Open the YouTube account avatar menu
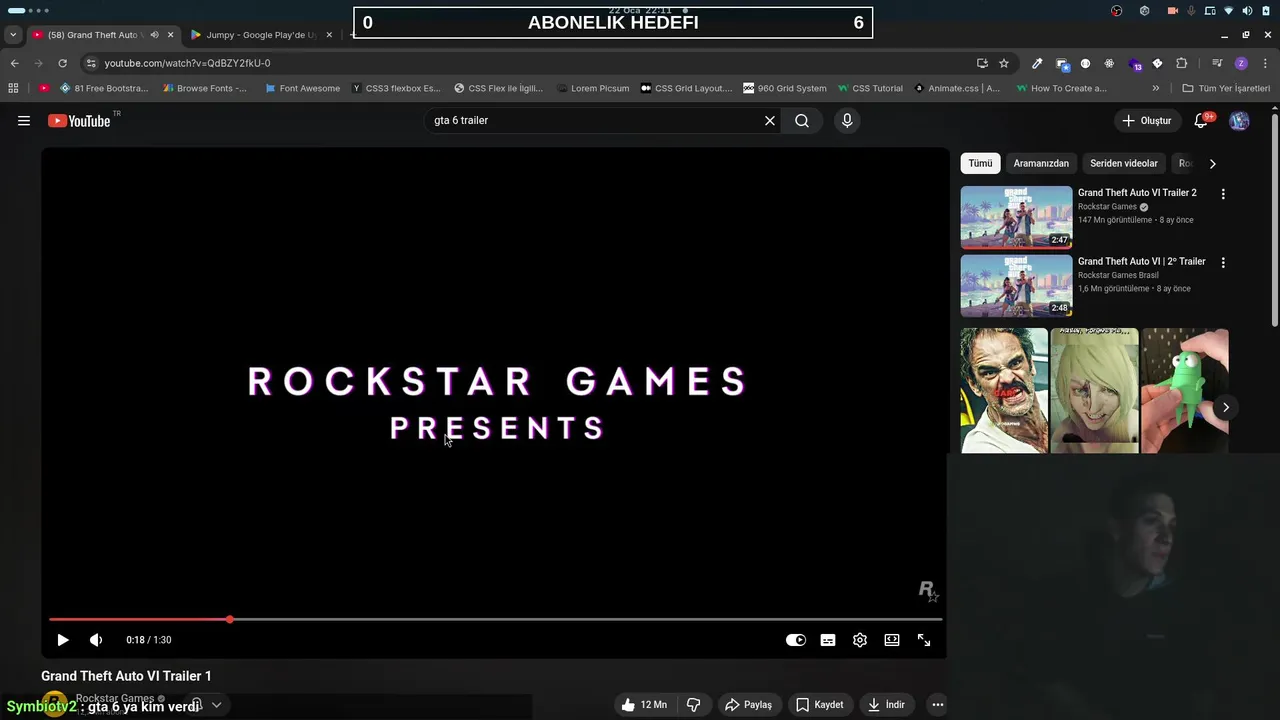The width and height of the screenshot is (1280, 720). click(x=1239, y=121)
